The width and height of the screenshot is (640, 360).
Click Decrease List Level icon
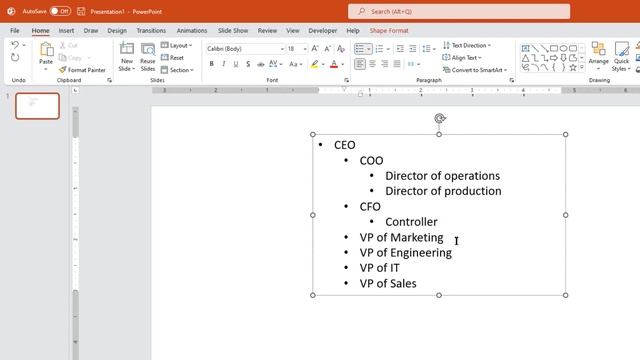(400, 49)
